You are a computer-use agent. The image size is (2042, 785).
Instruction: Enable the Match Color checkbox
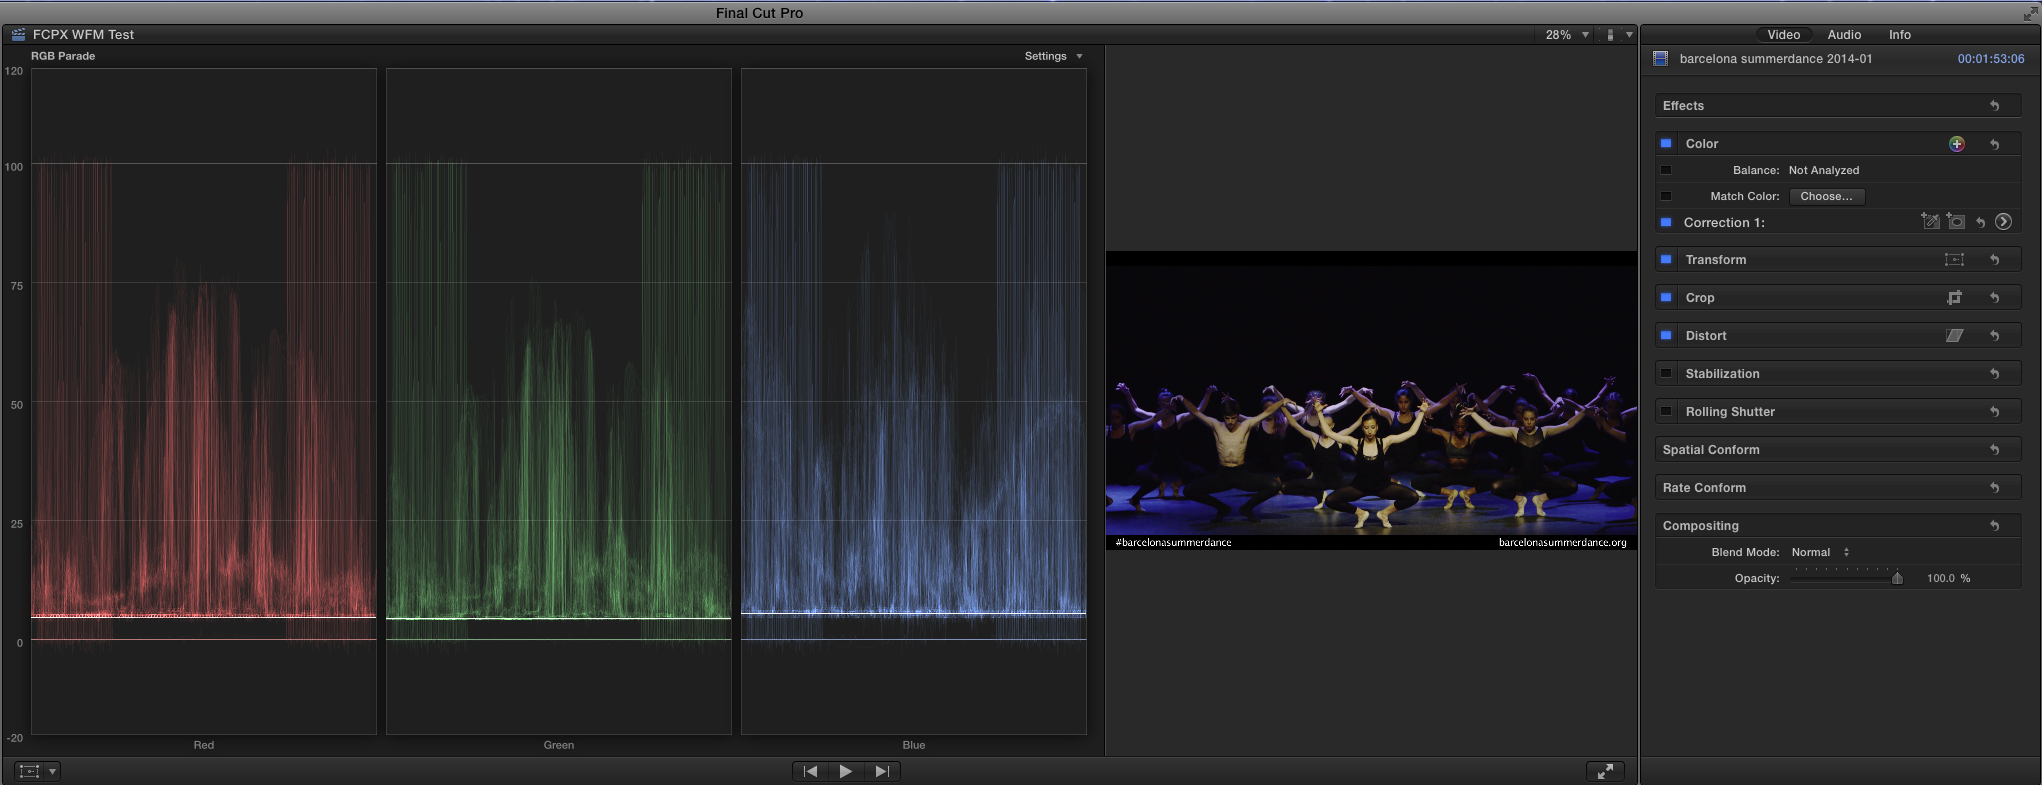pyautogui.click(x=1666, y=196)
